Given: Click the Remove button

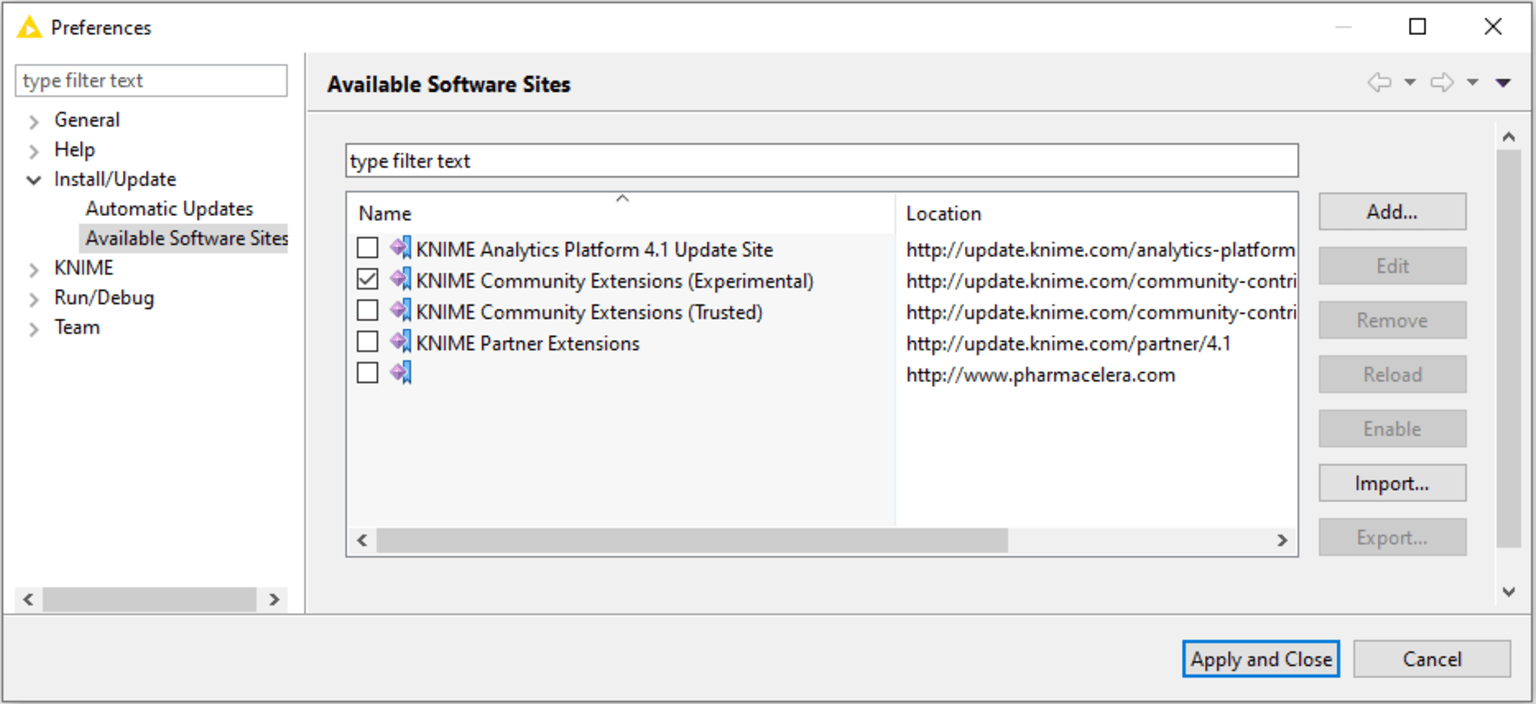Looking at the screenshot, I should click(1392, 320).
